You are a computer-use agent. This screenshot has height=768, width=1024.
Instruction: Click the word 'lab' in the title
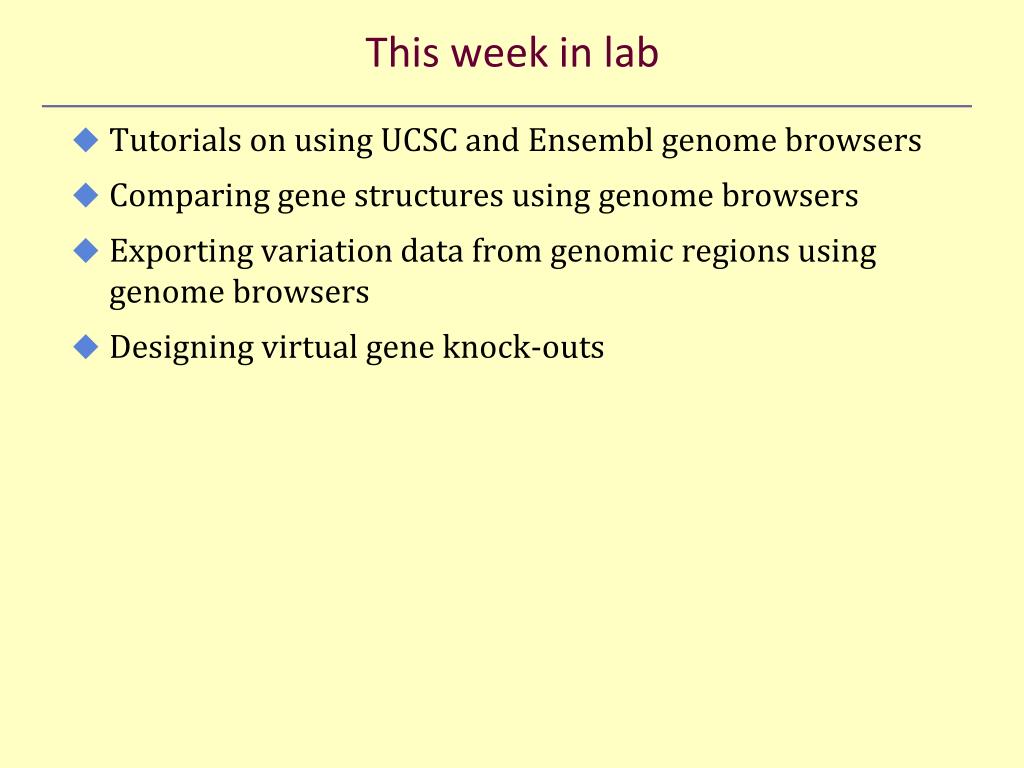click(x=631, y=52)
